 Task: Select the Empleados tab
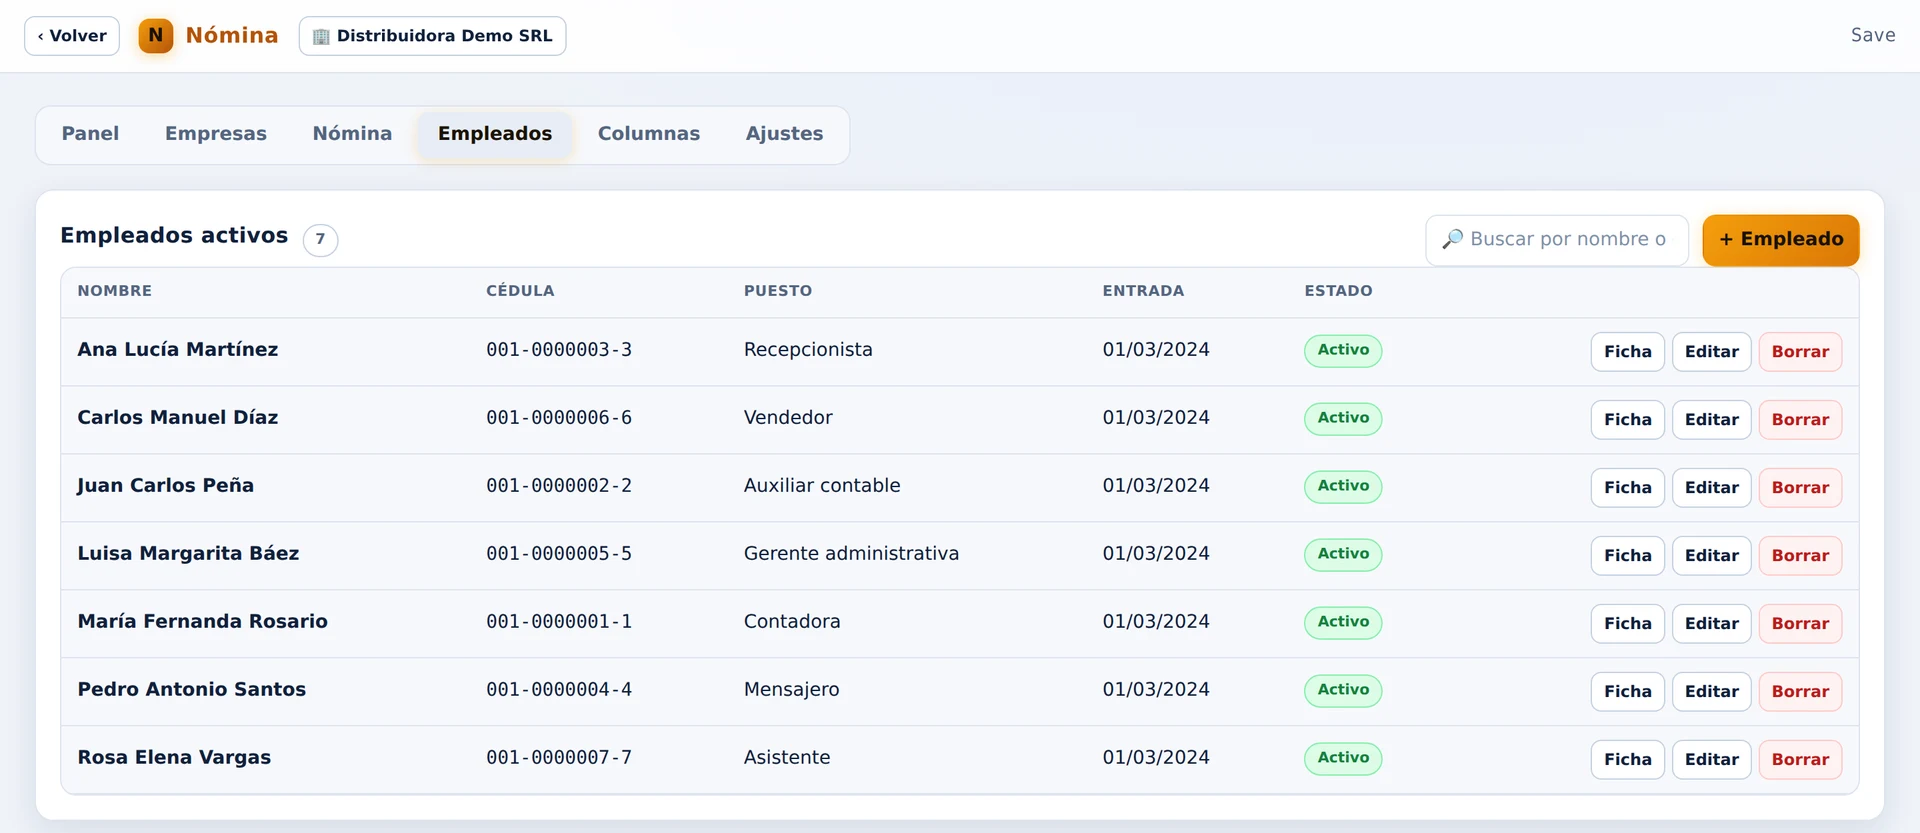495,134
